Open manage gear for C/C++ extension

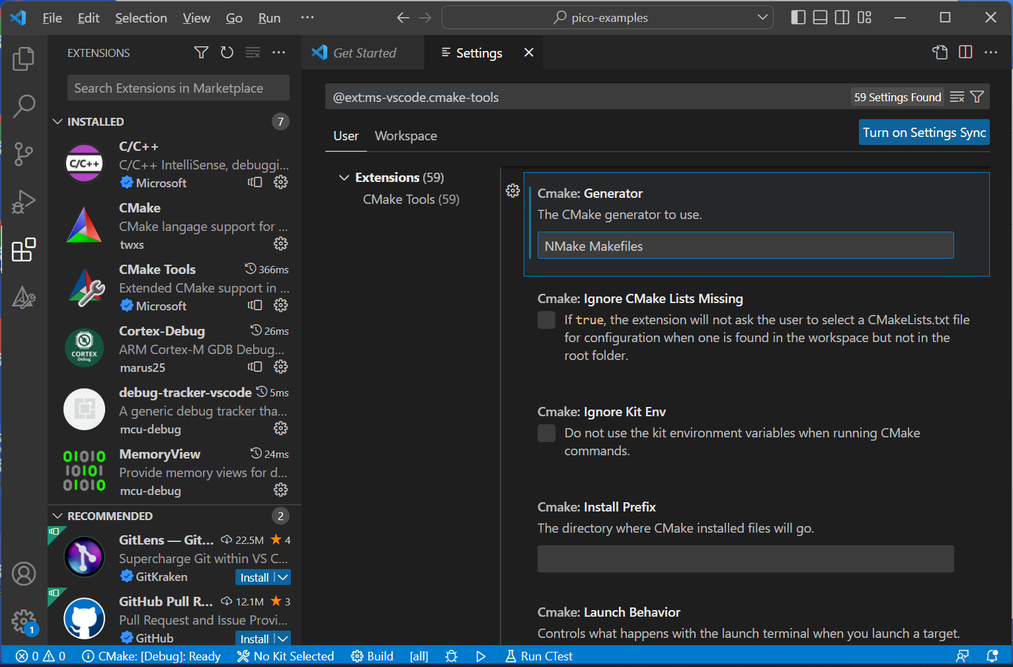(x=280, y=182)
